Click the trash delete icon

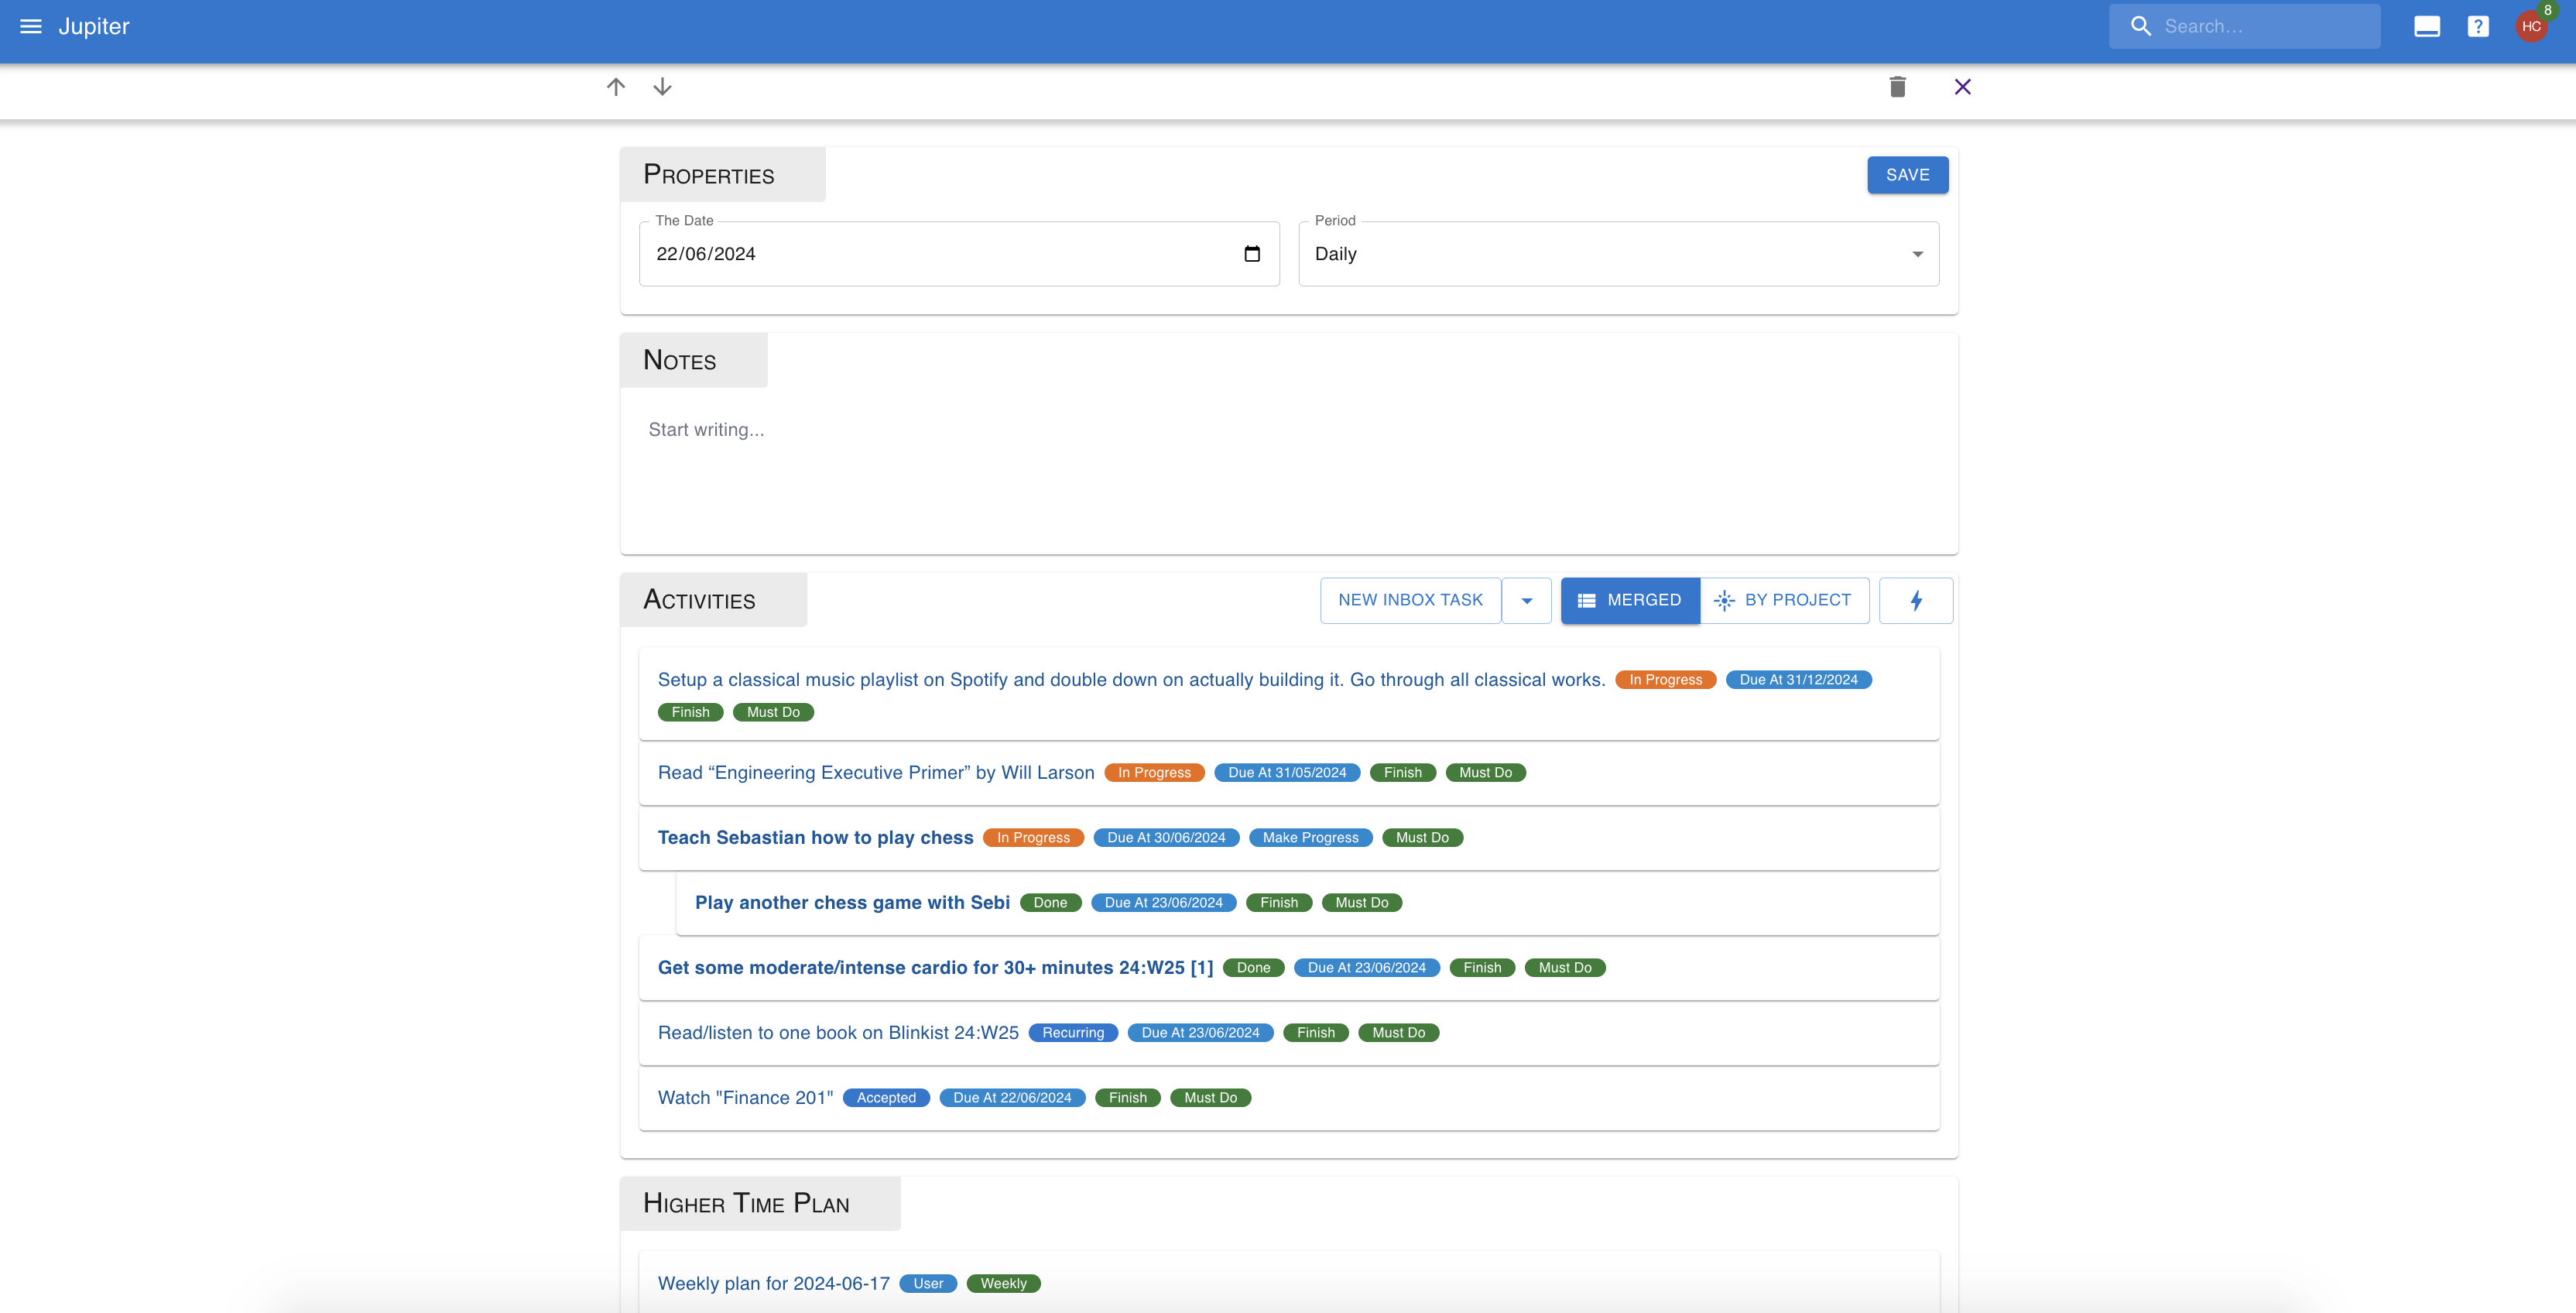[1897, 87]
